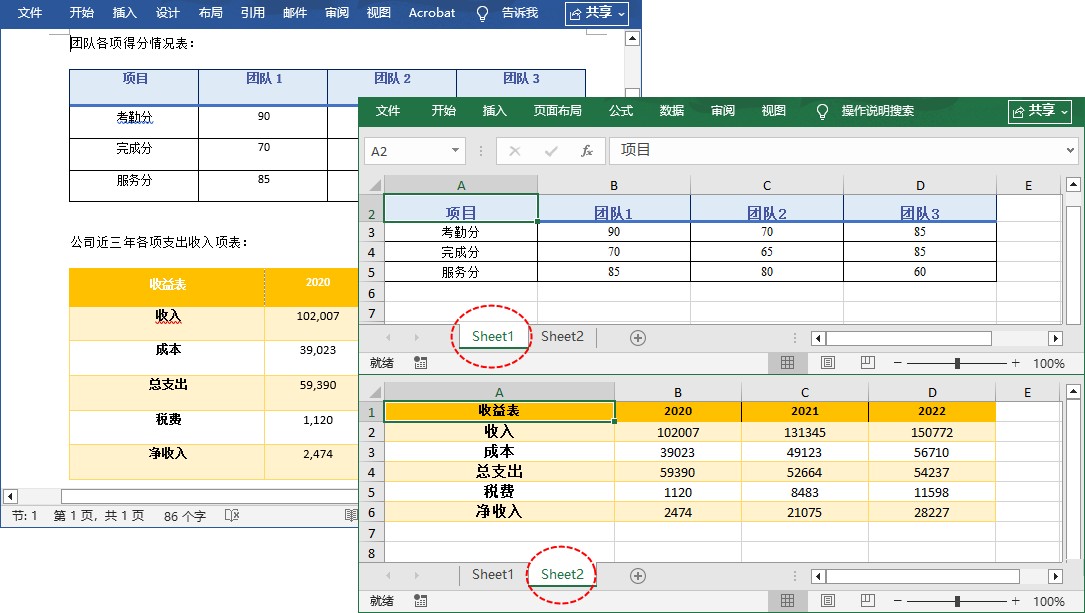Zoom in with plus in 团队 Excel window

1015,363
